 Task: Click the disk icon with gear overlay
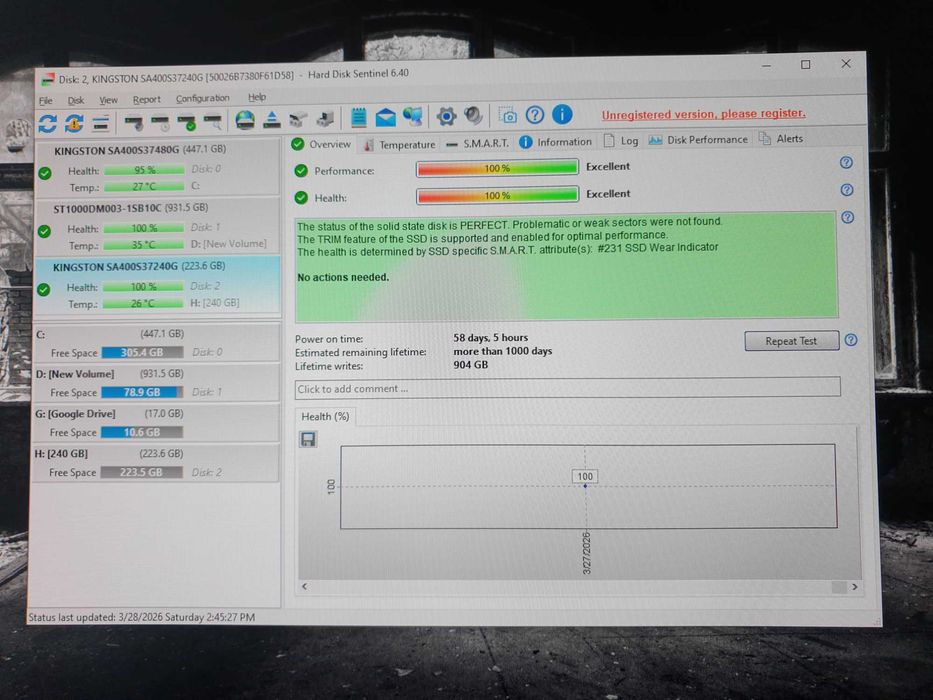coord(134,123)
